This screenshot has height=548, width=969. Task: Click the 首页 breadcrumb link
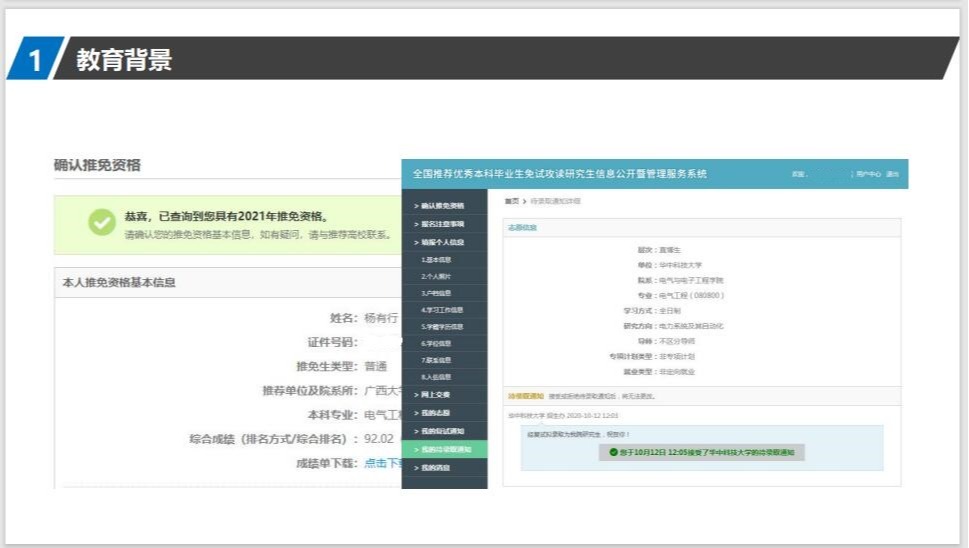[511, 201]
